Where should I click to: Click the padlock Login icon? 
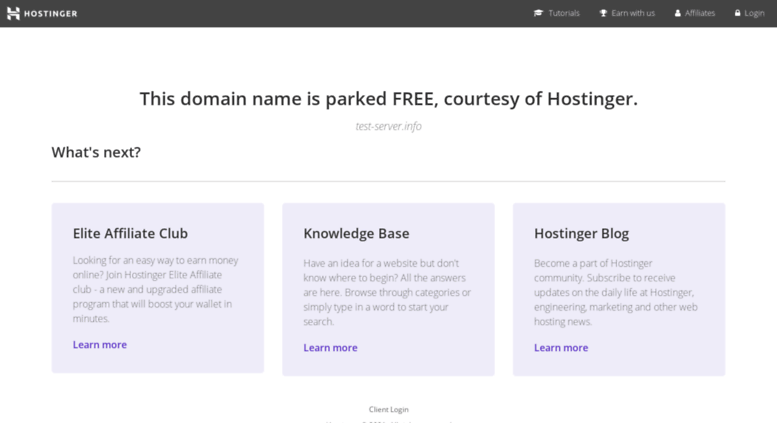(x=737, y=13)
